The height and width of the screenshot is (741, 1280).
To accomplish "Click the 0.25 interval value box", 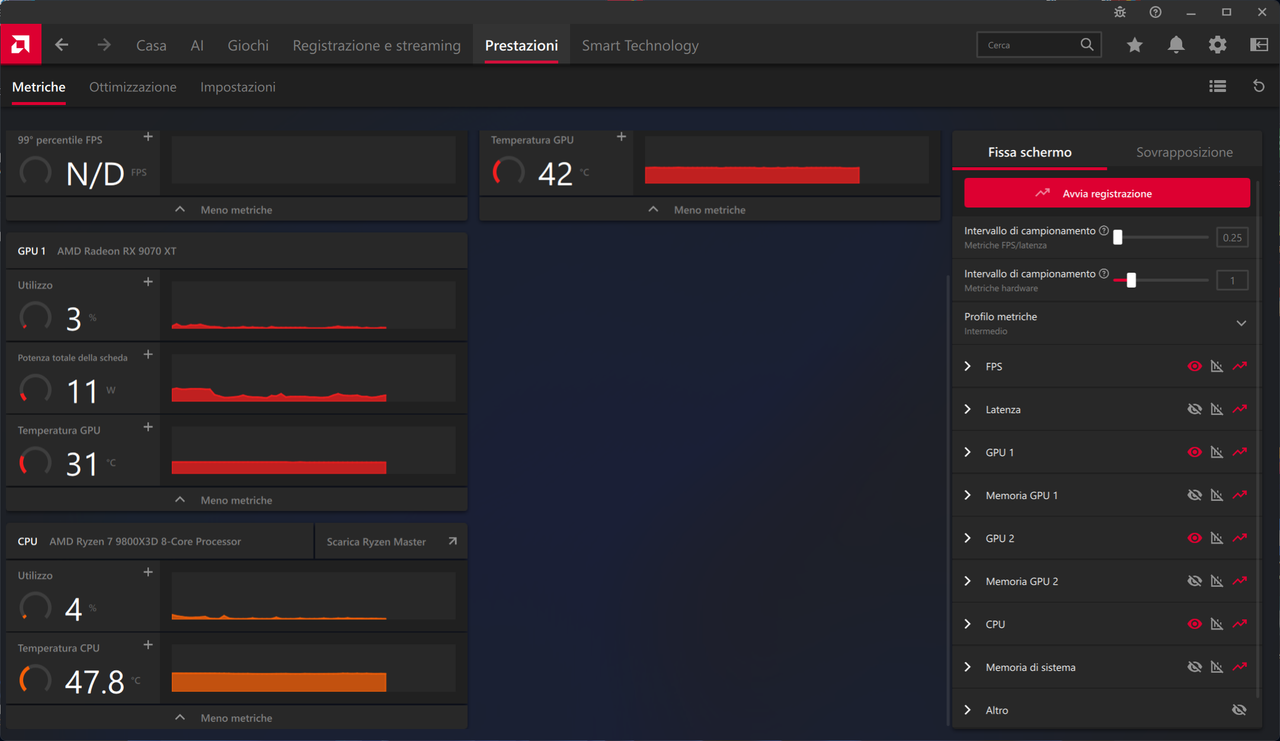I will pos(1232,238).
